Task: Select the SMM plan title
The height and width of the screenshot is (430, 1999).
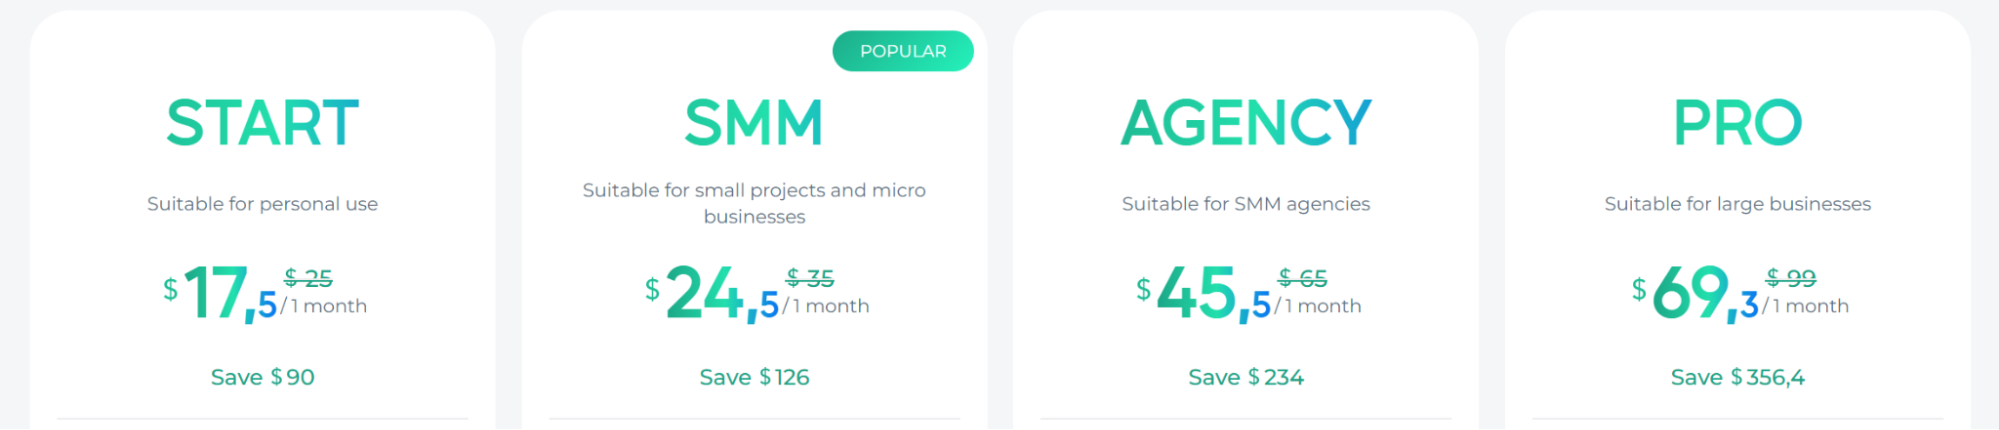Action: [x=754, y=123]
